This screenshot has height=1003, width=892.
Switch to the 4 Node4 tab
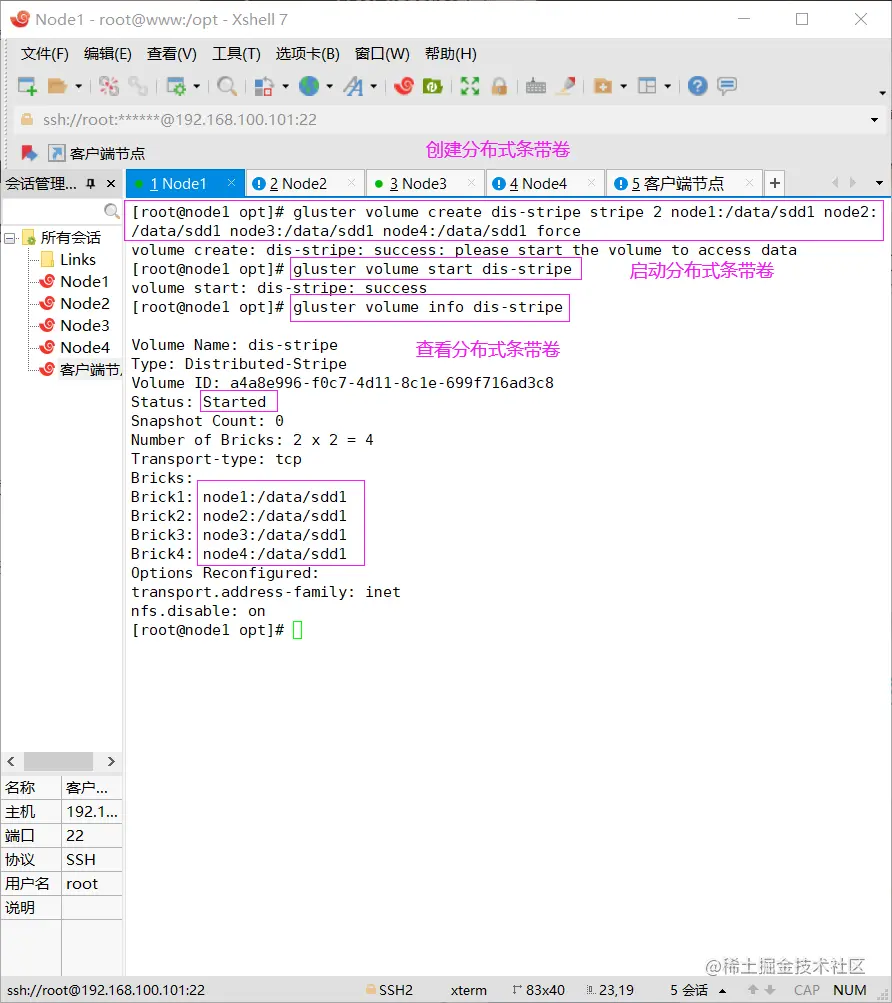coord(545,184)
